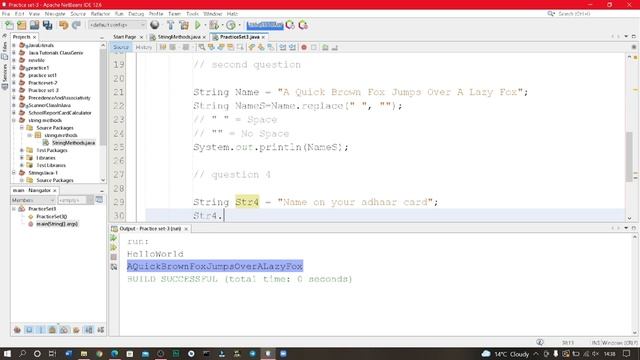
Task: Click the Build Project hammer icon
Action: click(170, 25)
